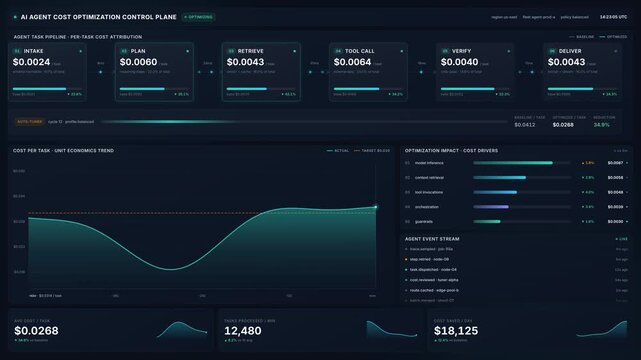Click the status dot on the INTAKE card
The width and height of the screenshot is (641, 360).
(x=81, y=51)
